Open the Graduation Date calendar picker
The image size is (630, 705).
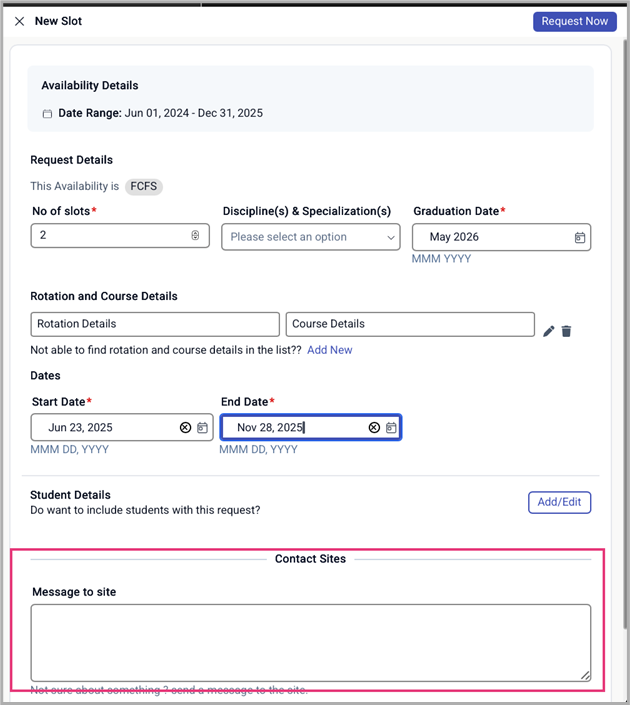pyautogui.click(x=579, y=238)
